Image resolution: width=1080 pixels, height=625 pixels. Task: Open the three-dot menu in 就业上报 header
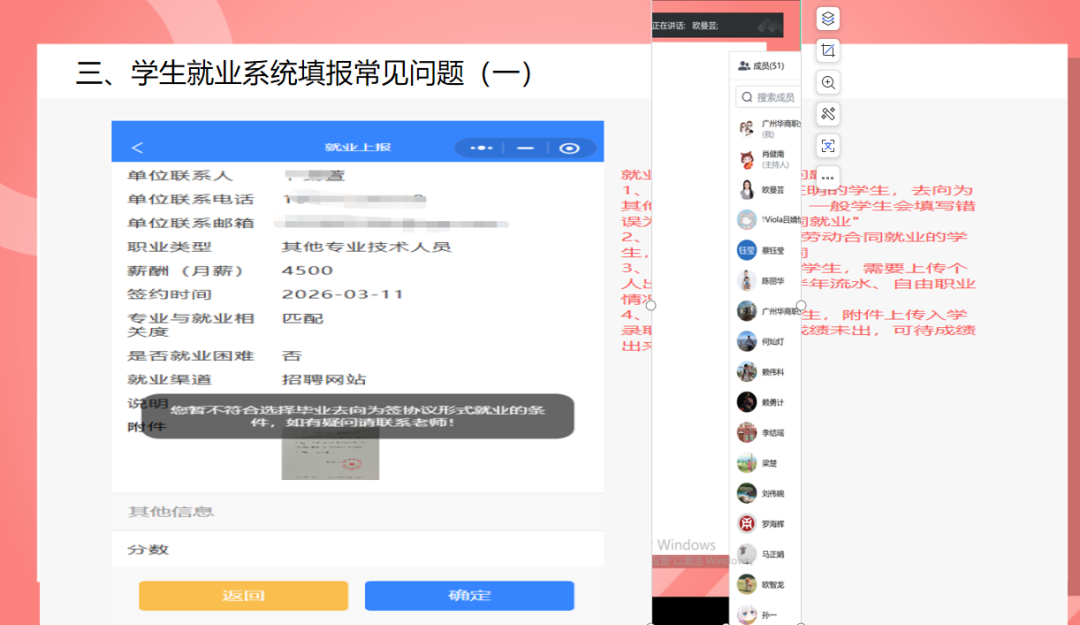[481, 148]
